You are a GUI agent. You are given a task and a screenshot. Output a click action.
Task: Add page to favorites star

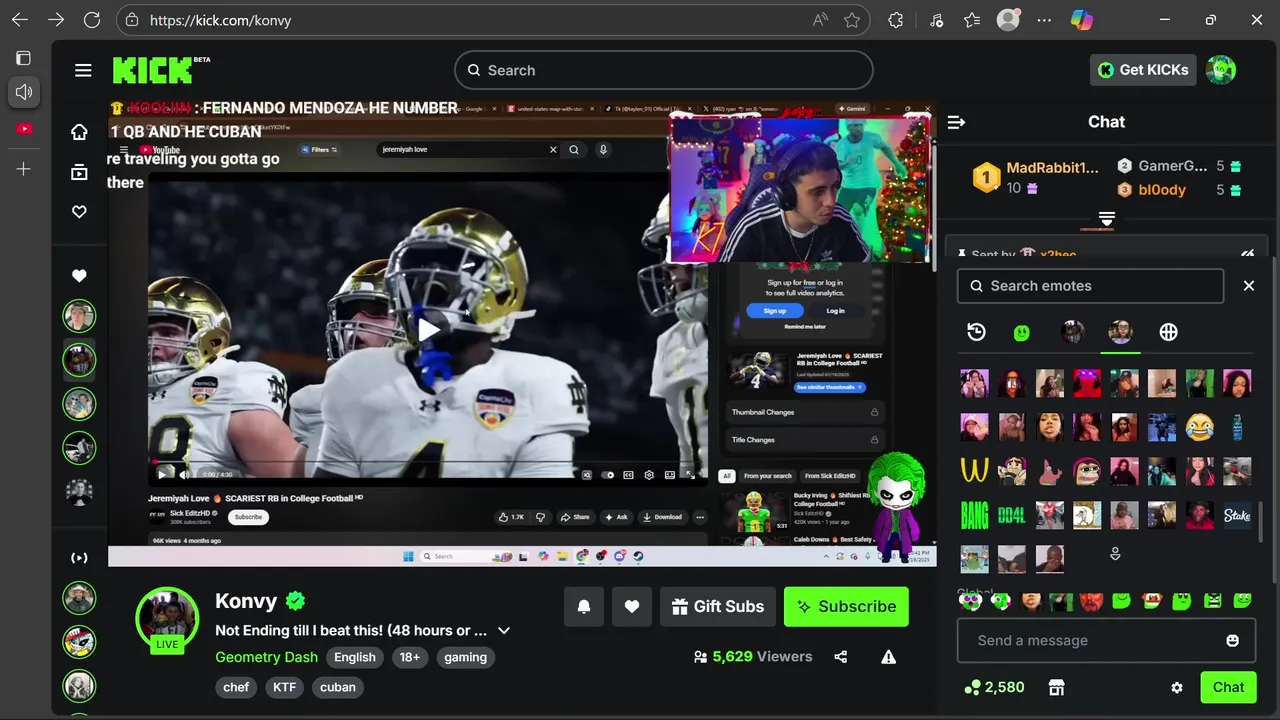[x=852, y=20]
